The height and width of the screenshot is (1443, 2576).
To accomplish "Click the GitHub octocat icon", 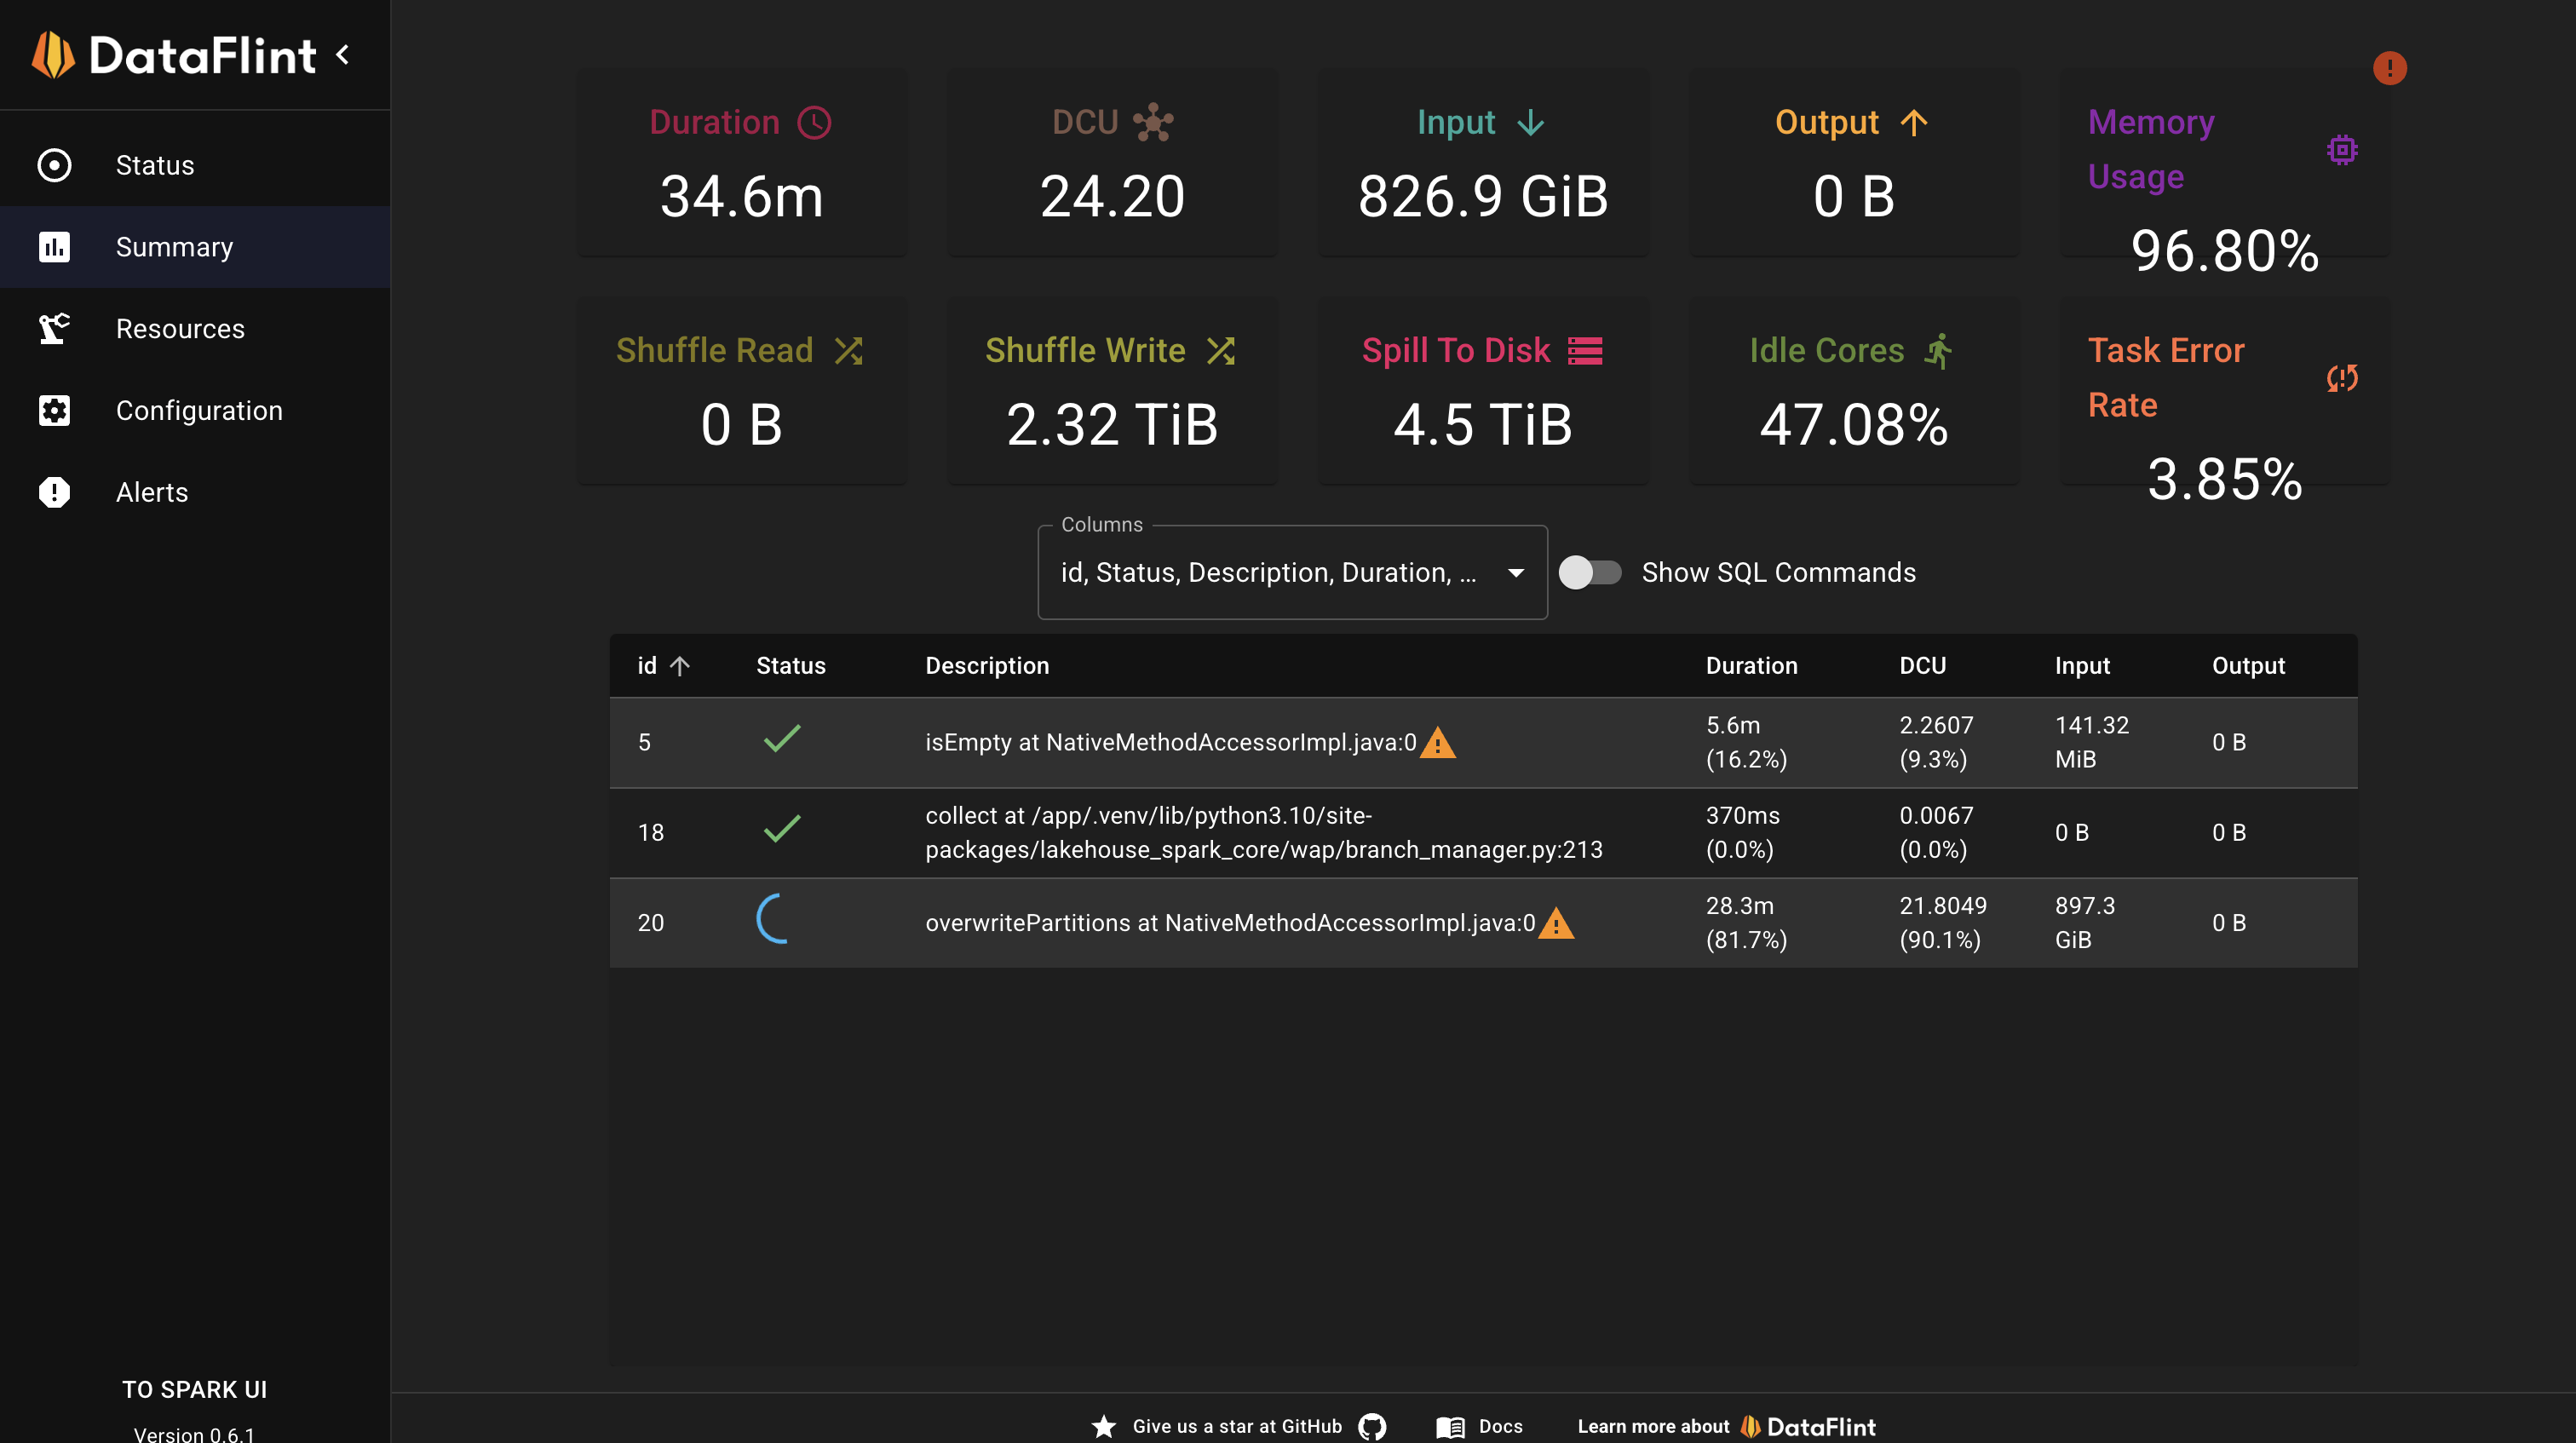I will [1372, 1426].
